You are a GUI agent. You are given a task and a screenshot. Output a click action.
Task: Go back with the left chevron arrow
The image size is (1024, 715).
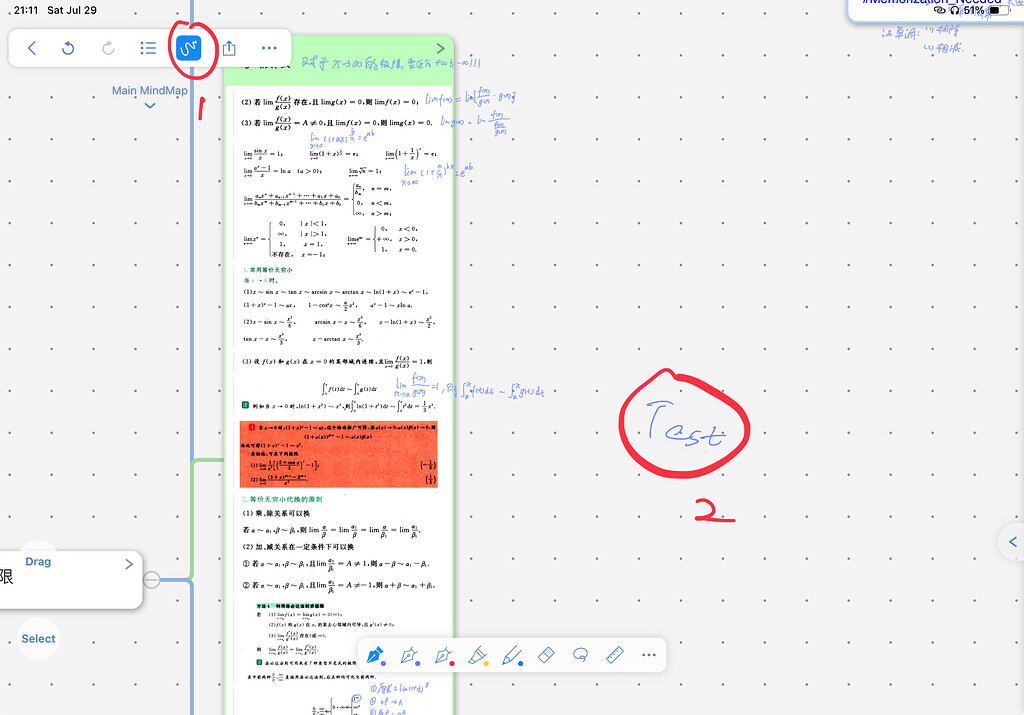tap(32, 47)
